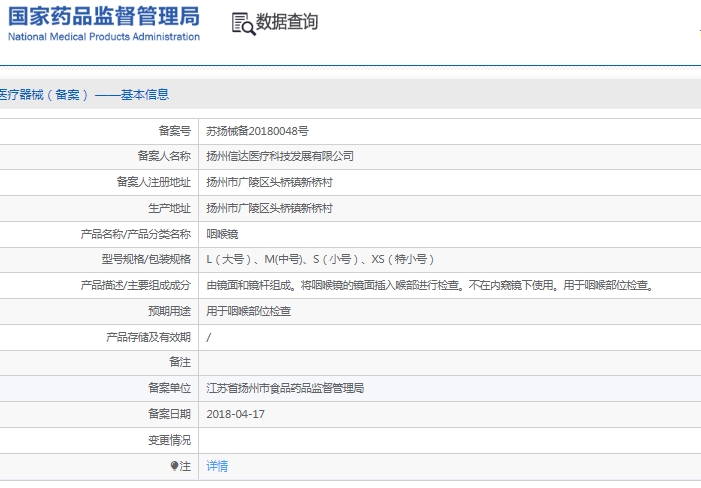This screenshot has height=488, width=701.
Task: Select the 产品名称/产品分类名称 label
Action: click(135, 234)
